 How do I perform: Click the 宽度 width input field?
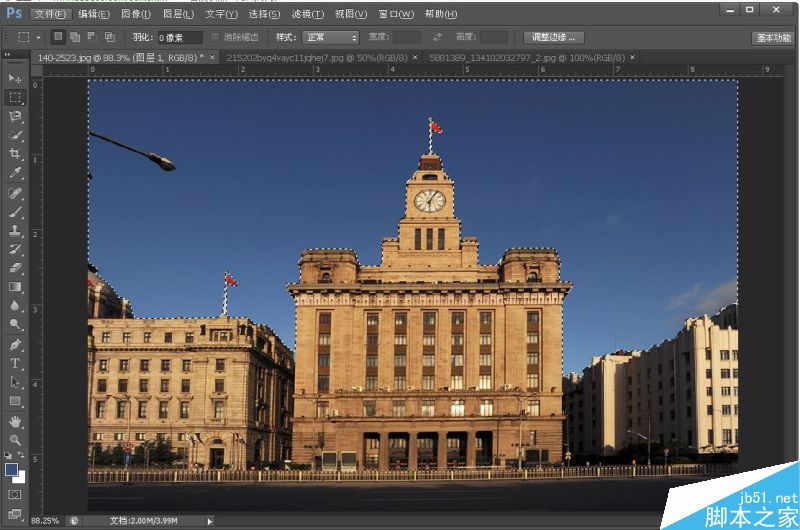[x=407, y=37]
